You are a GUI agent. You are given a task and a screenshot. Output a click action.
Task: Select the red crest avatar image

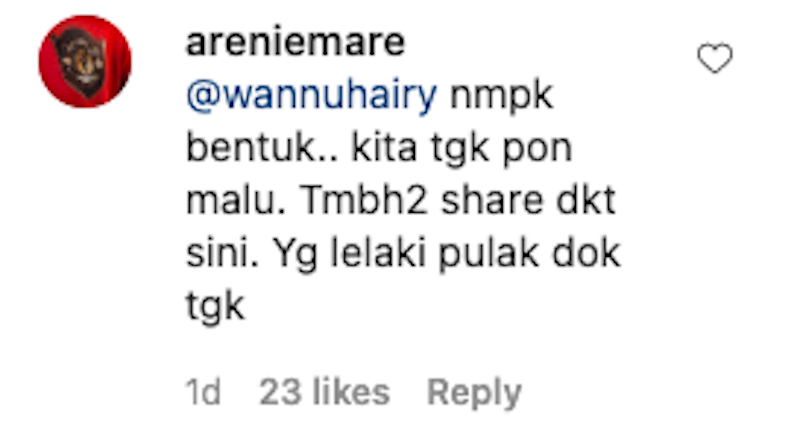[x=85, y=61]
